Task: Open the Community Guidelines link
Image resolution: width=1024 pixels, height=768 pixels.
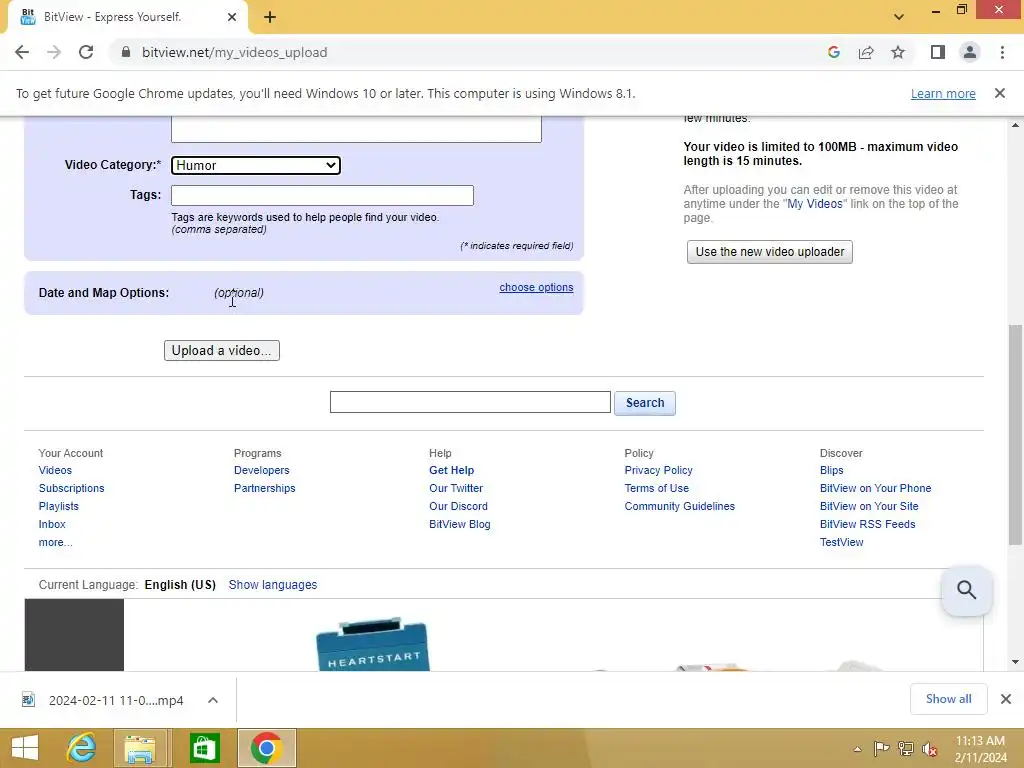Action: coord(679,506)
